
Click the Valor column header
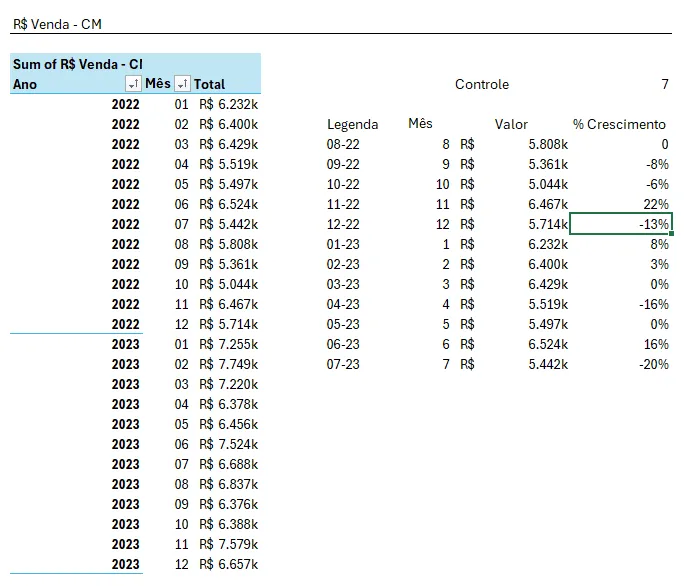[x=511, y=125]
